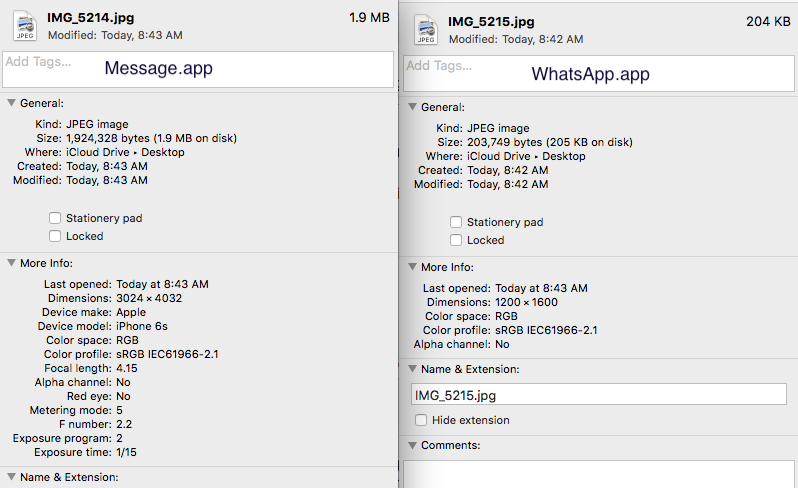Image resolution: width=798 pixels, height=488 pixels.
Task: Select IMG_5214 Where path iCloud Drive Desktop
Action: [x=125, y=152]
